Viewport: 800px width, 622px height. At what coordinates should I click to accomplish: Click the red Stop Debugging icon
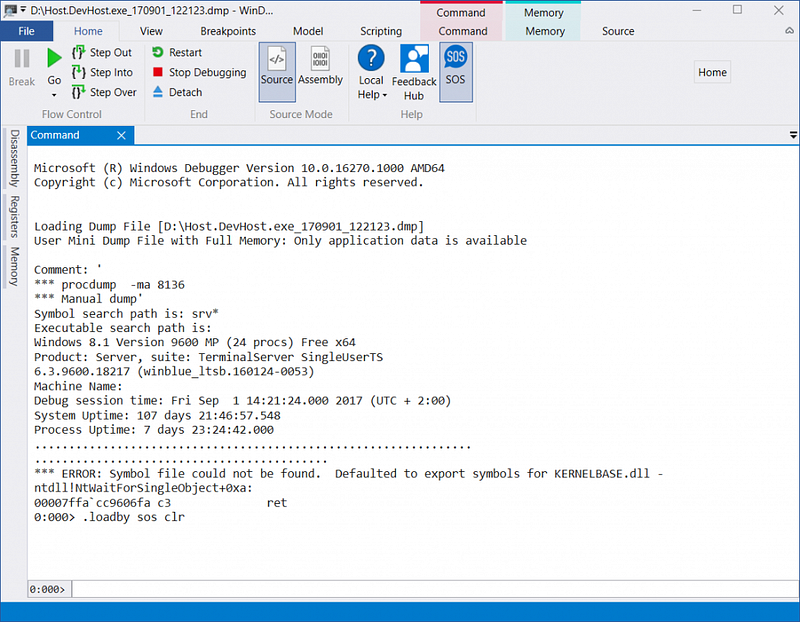[x=158, y=72]
